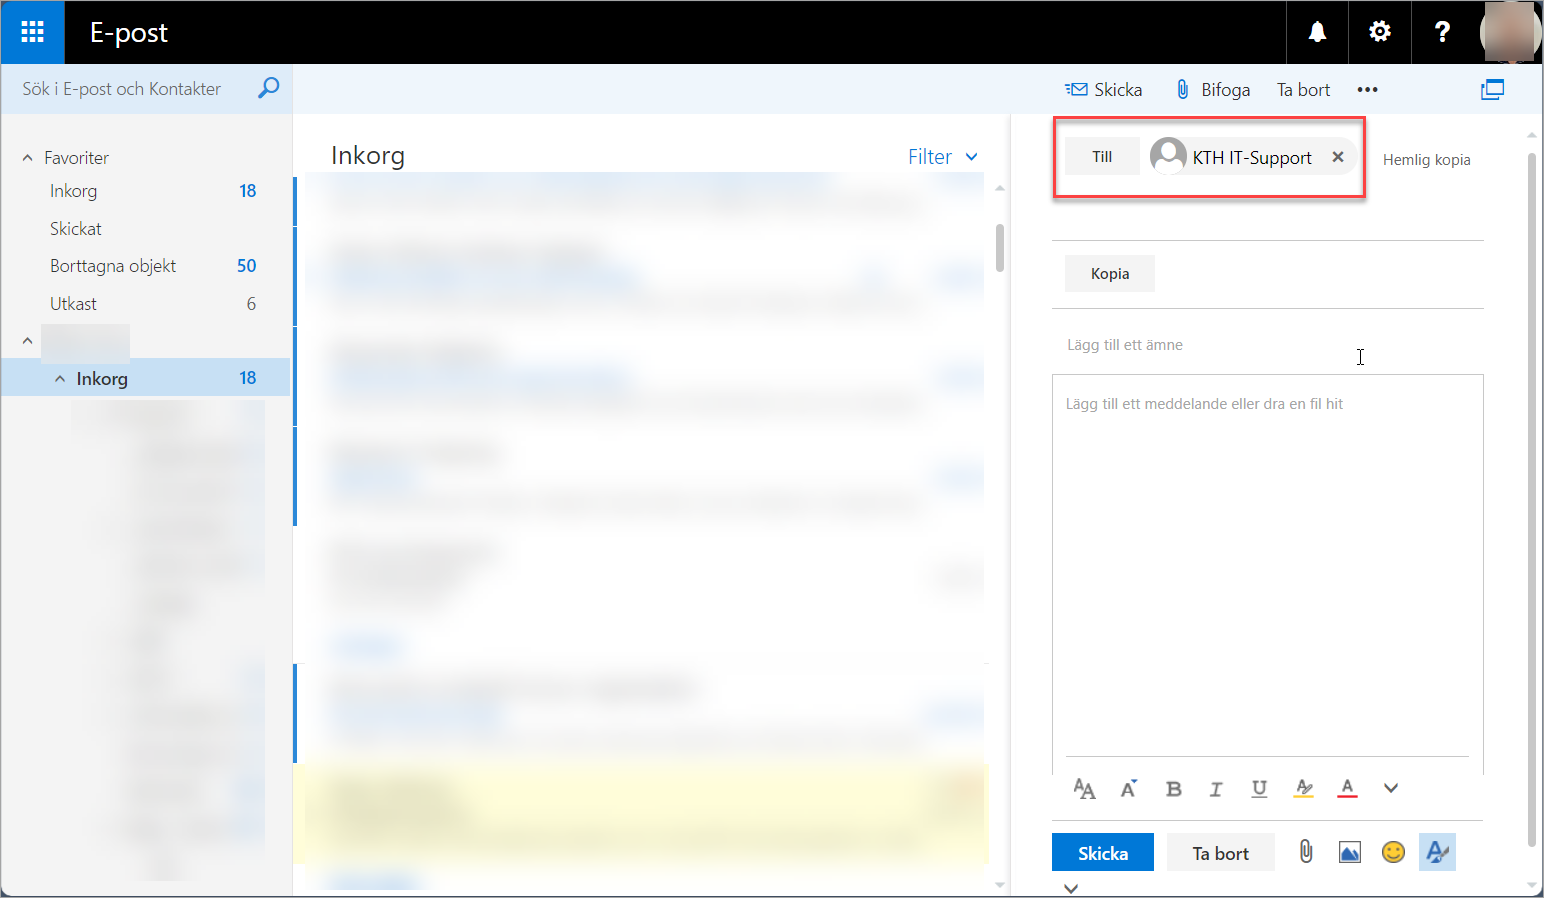
Task: Open the help question mark
Action: coord(1442,32)
